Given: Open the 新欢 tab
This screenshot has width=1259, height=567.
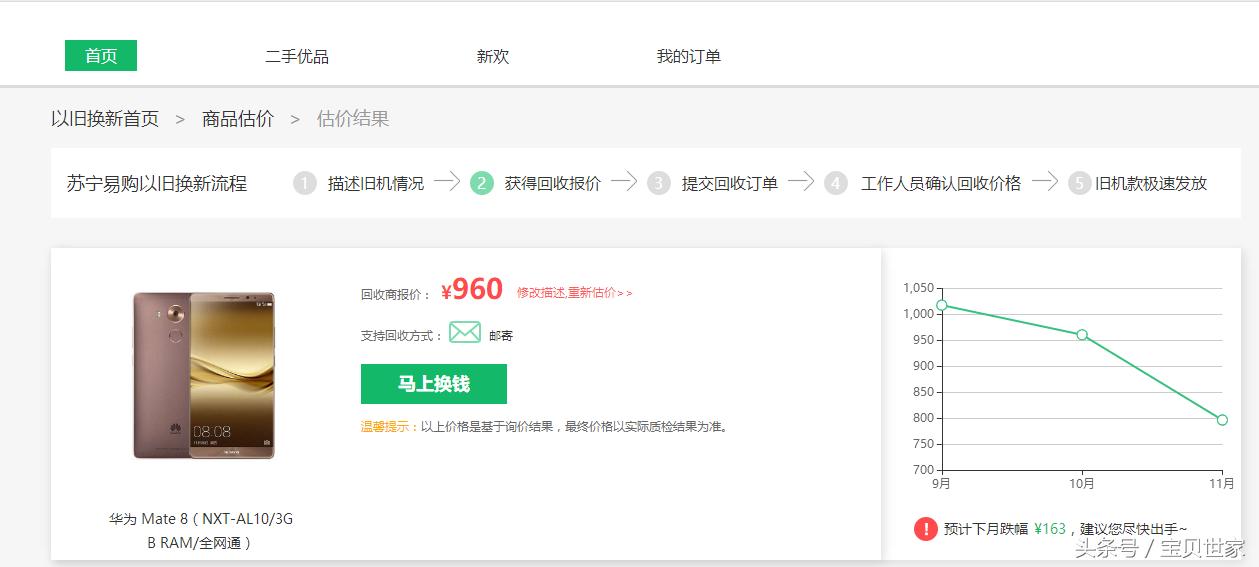Looking at the screenshot, I should pyautogui.click(x=493, y=57).
